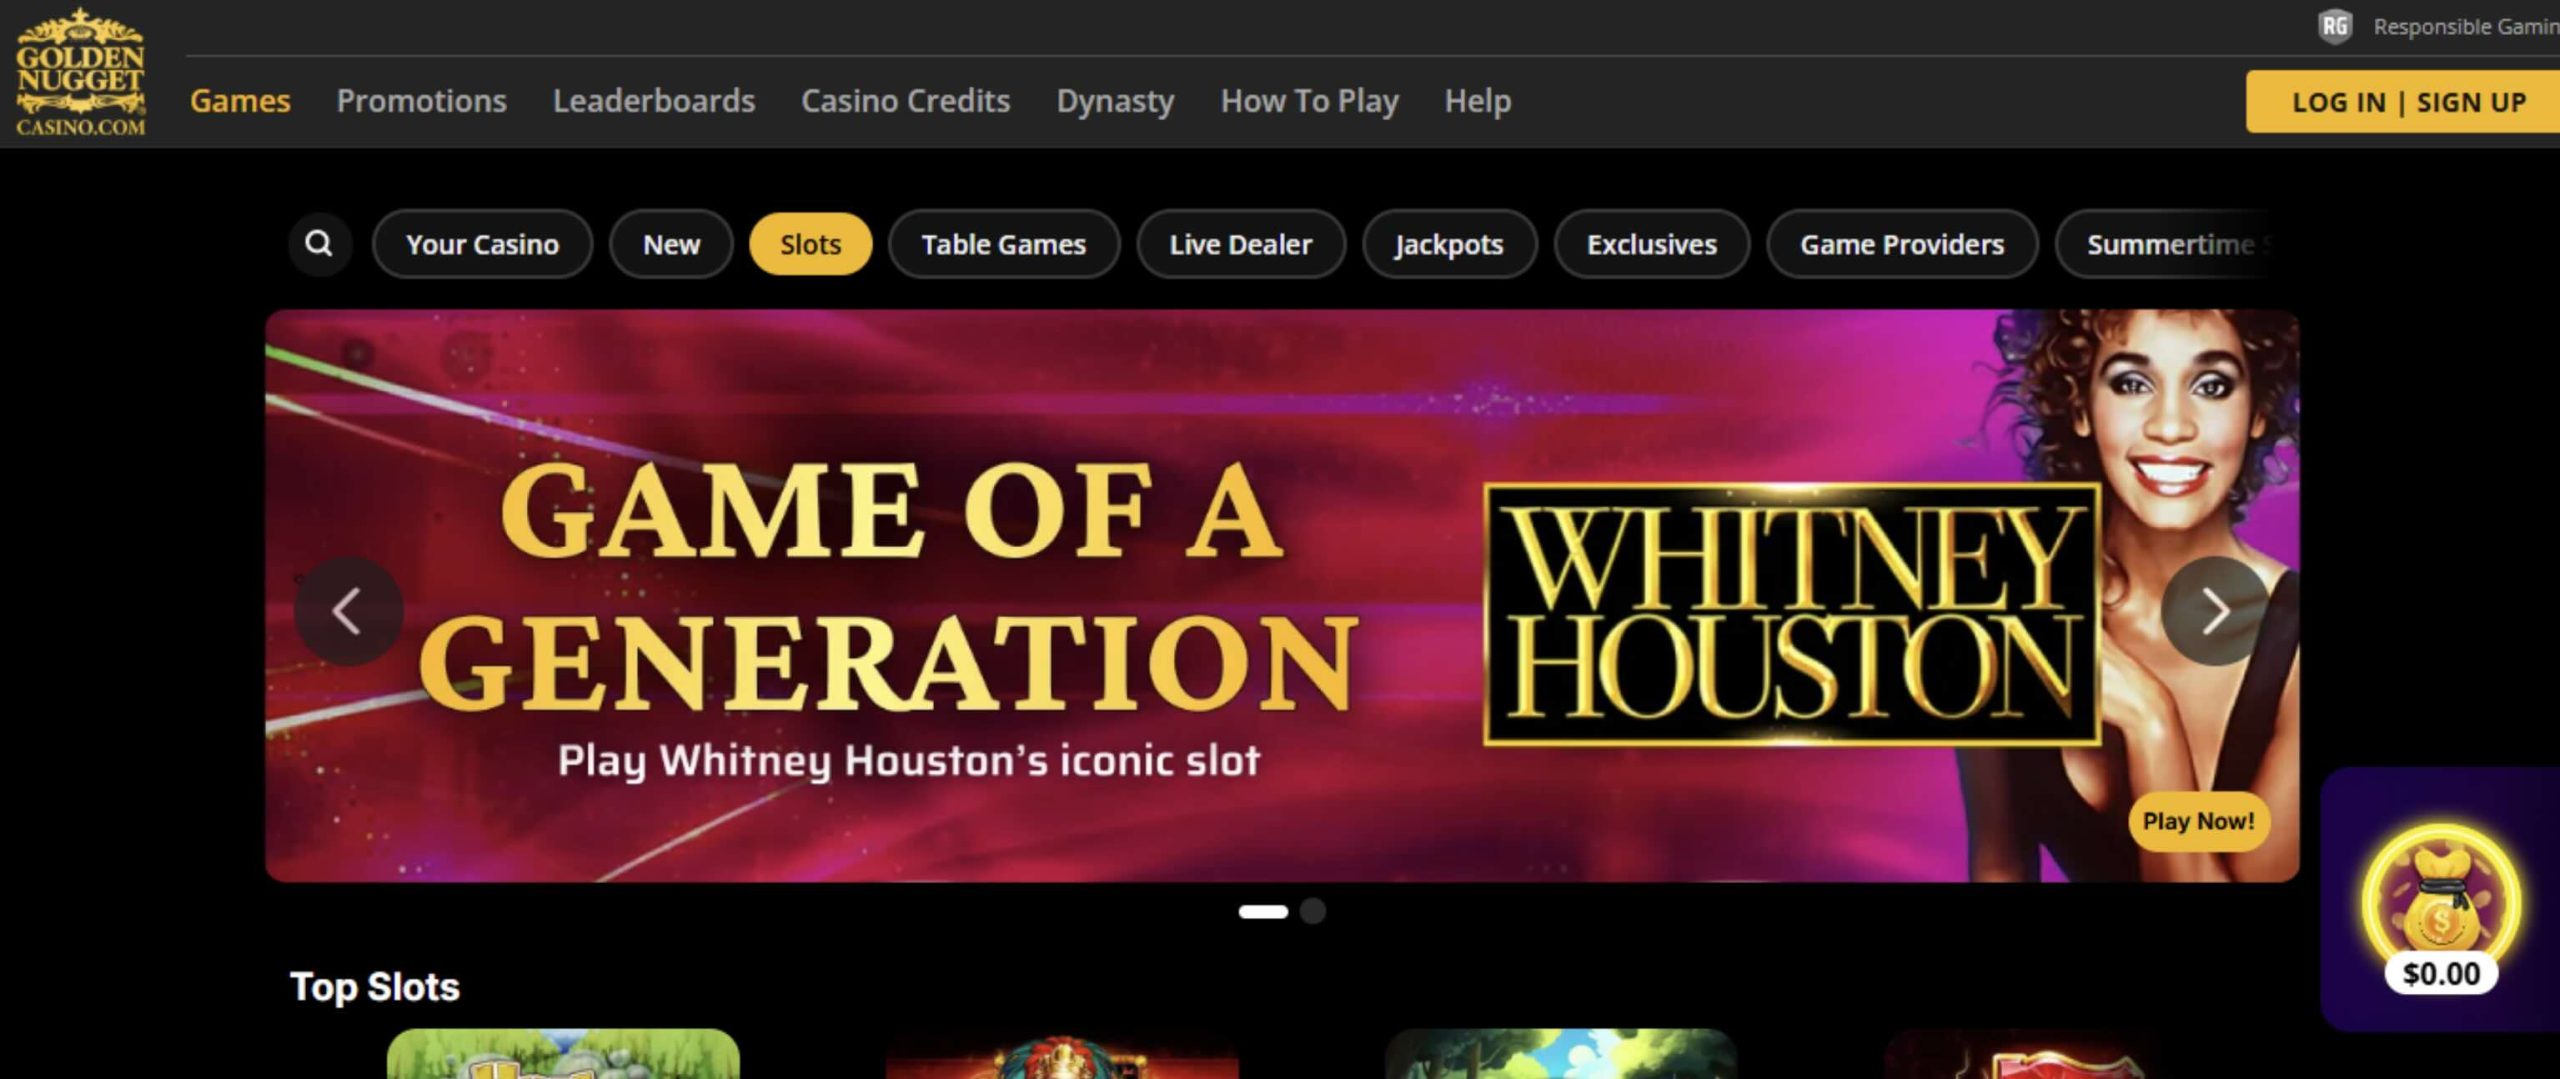Open the Help page
The image size is (2560, 1079).
click(x=1478, y=100)
